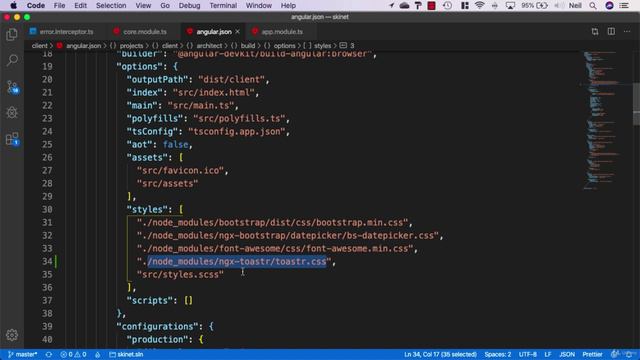Click the Wi-Fi icon in menu bar
This screenshot has height=360, width=640.
[480, 5]
